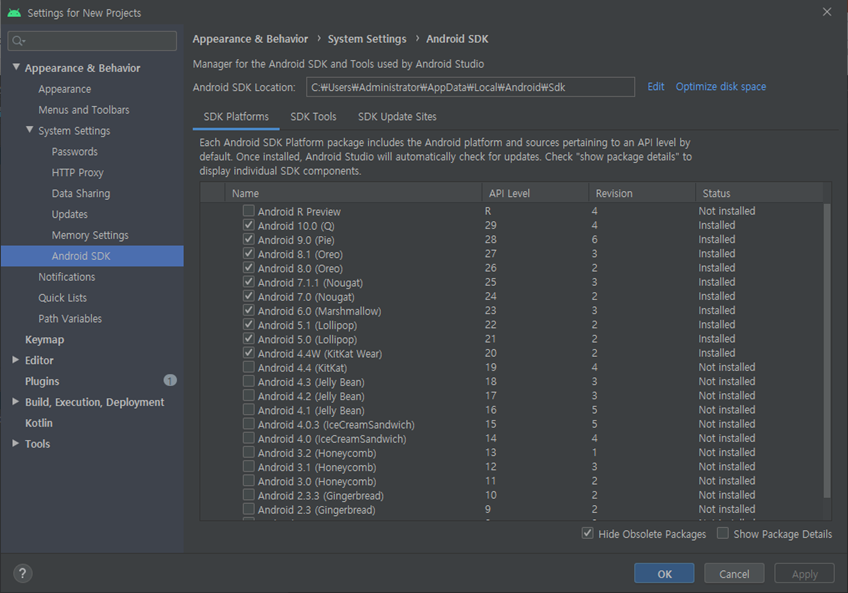The image size is (848, 593).
Task: Open Appearance settings page
Action: tap(64, 89)
